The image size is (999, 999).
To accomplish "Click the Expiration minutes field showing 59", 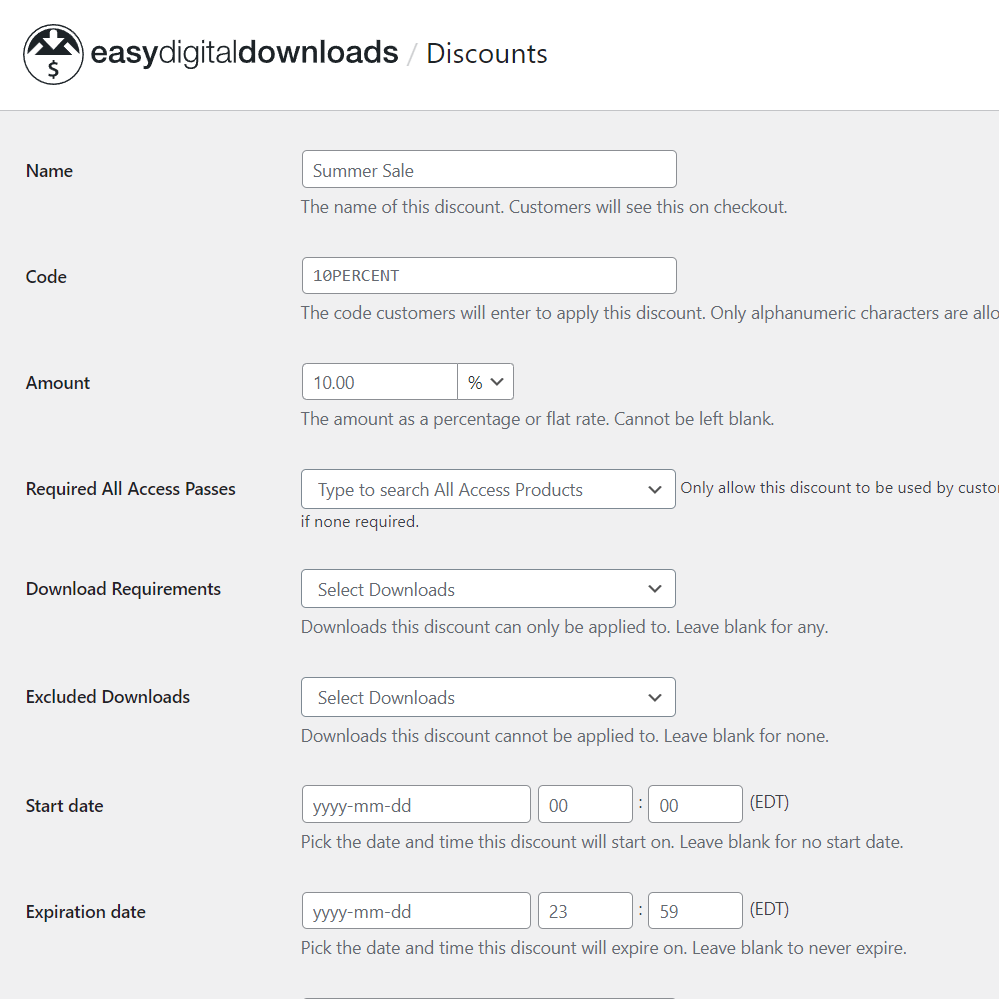I will pos(694,910).
